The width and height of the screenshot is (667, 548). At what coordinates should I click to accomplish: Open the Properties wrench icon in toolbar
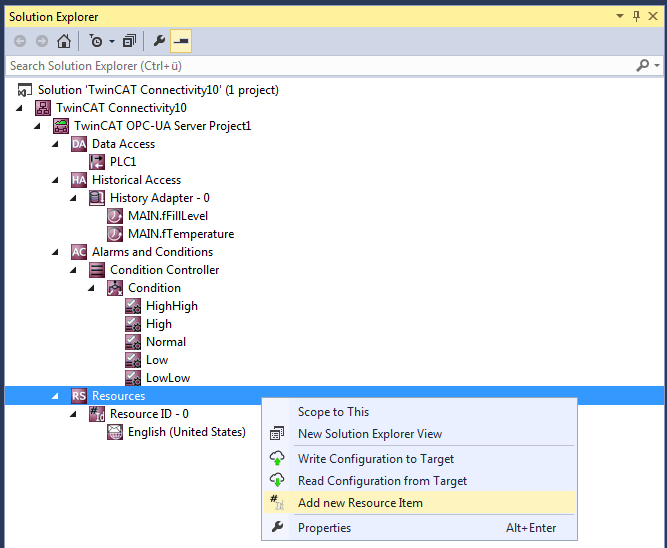point(159,41)
